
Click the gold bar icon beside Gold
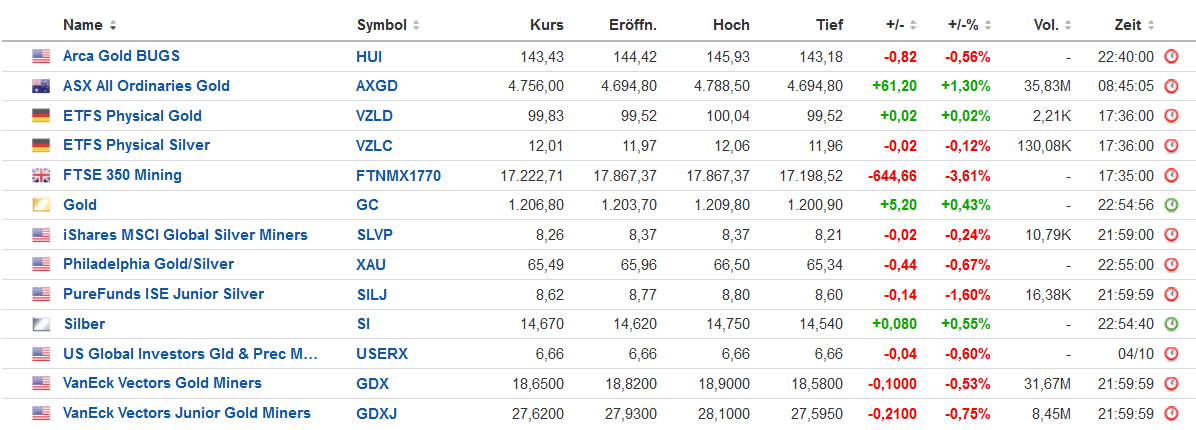(40, 205)
